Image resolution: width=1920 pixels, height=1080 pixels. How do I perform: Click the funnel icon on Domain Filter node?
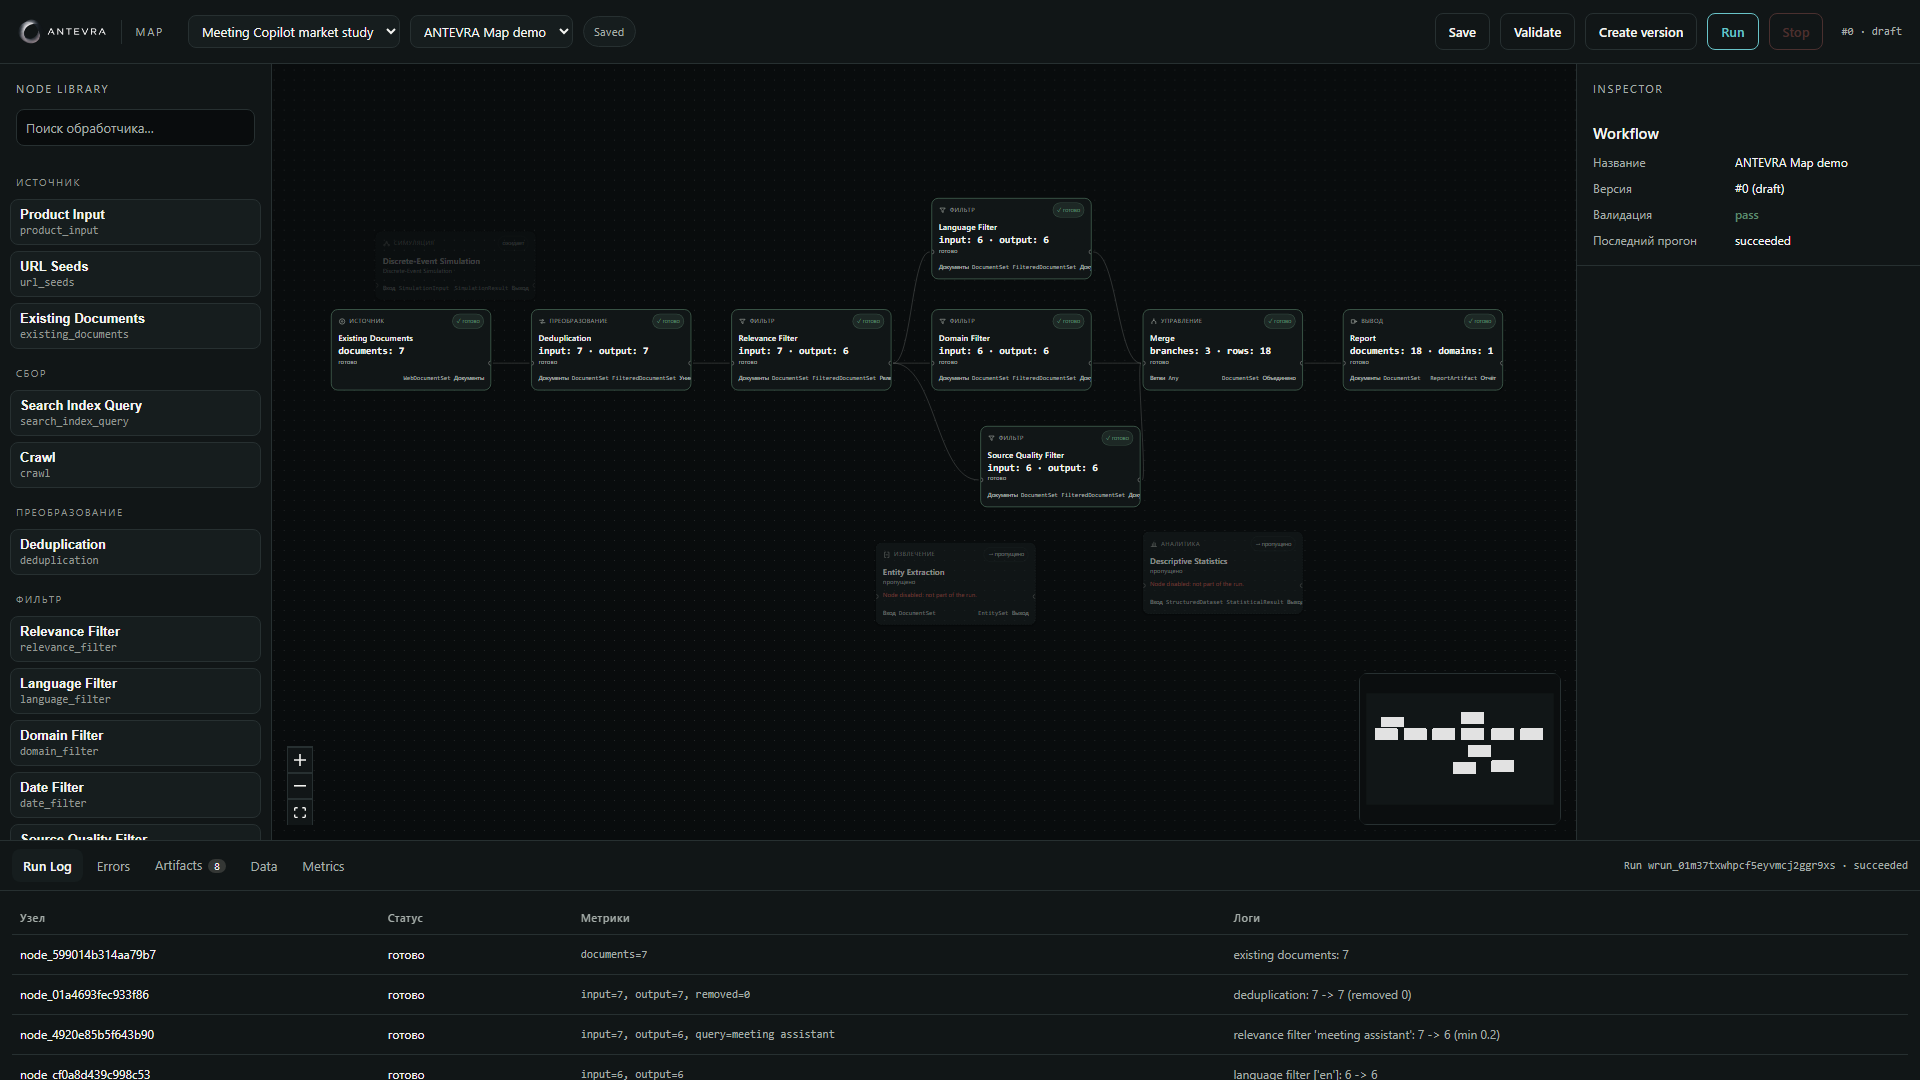click(x=942, y=321)
